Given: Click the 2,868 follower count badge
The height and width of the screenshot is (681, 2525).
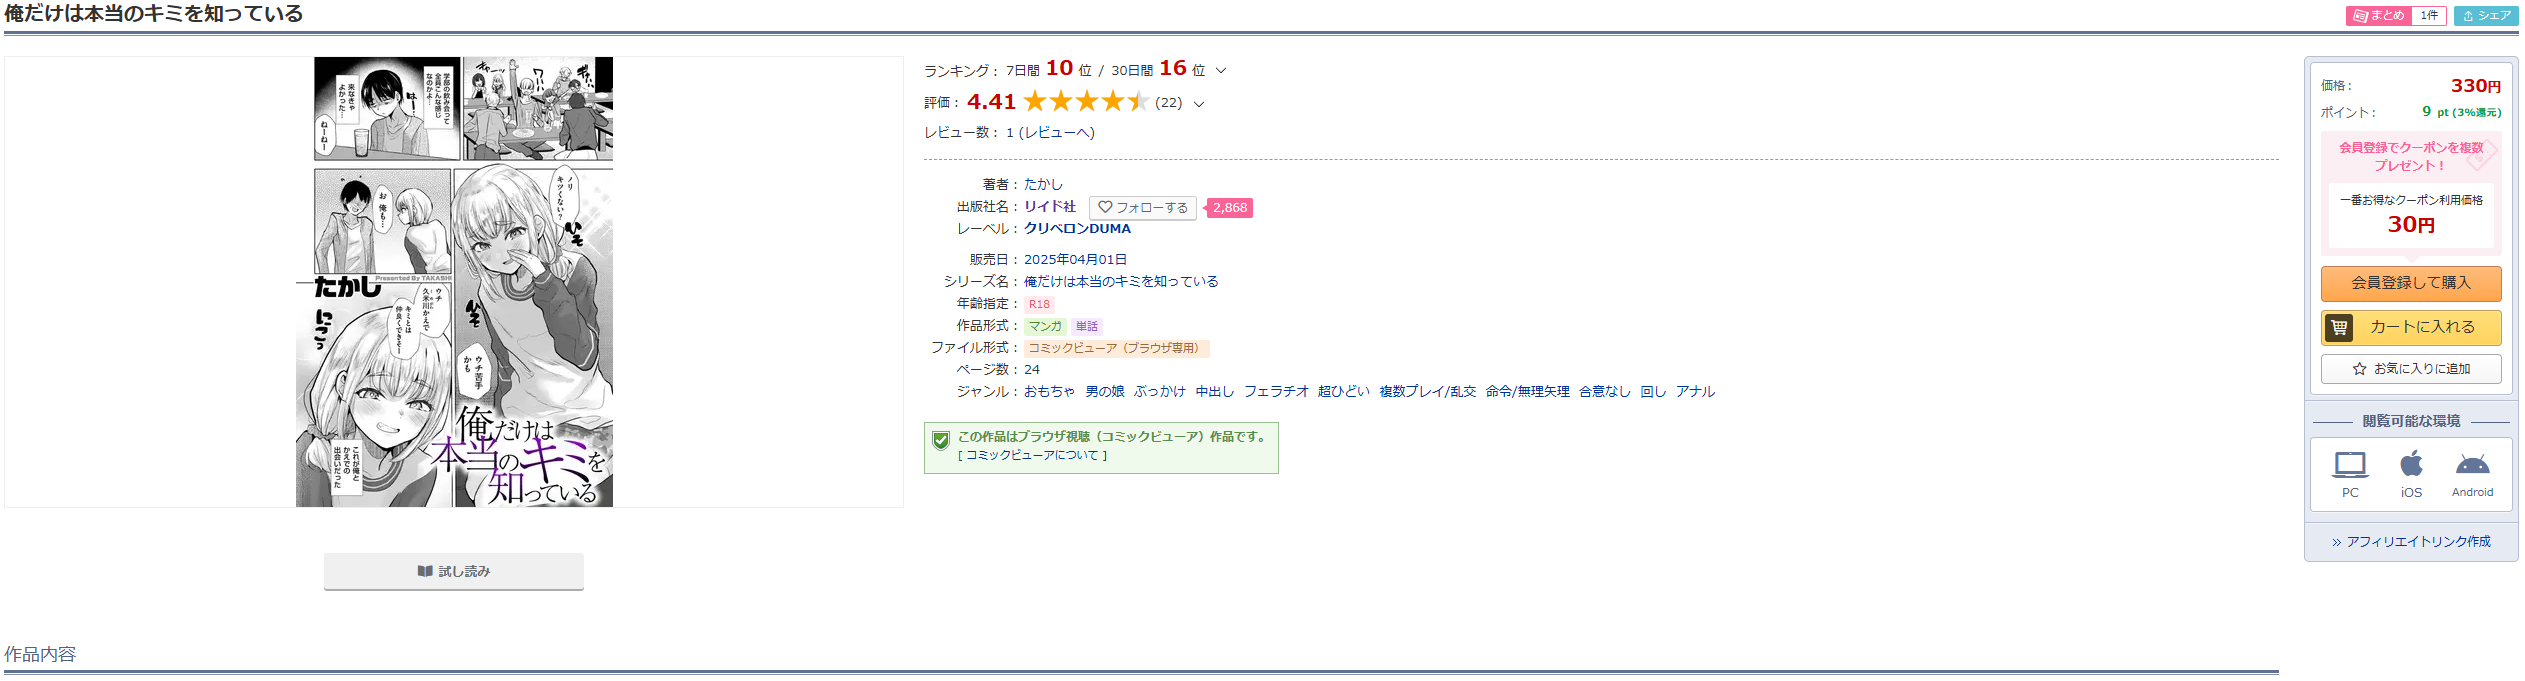Looking at the screenshot, I should [x=1229, y=208].
